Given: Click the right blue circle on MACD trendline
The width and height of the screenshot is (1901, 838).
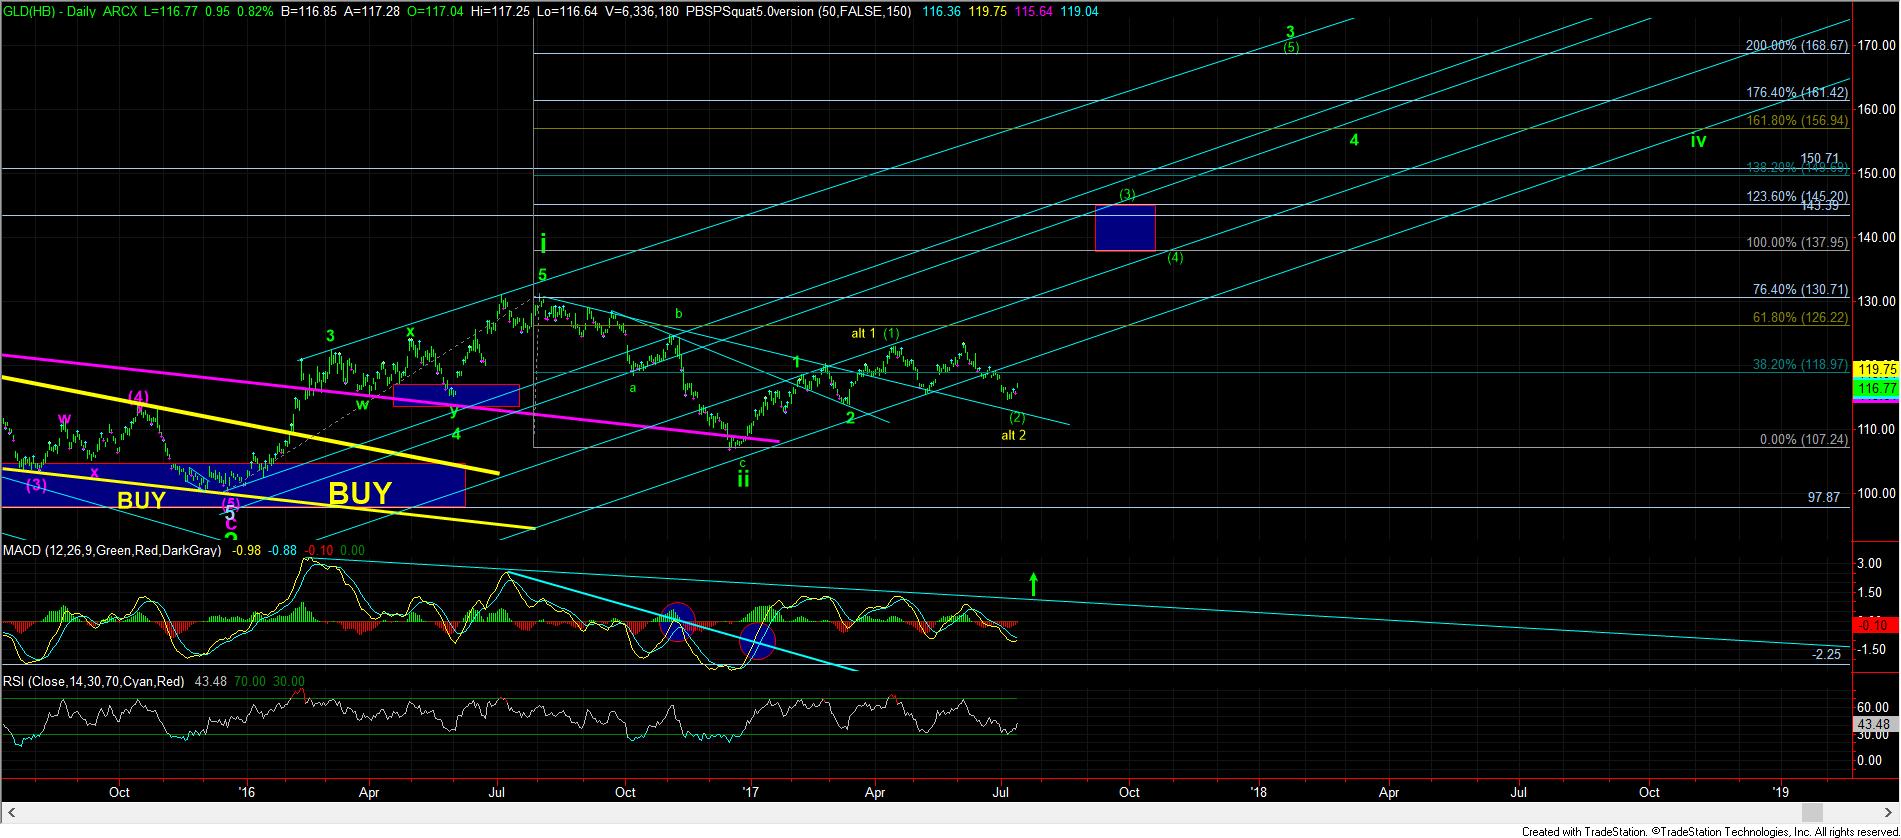Looking at the screenshot, I should click(757, 641).
